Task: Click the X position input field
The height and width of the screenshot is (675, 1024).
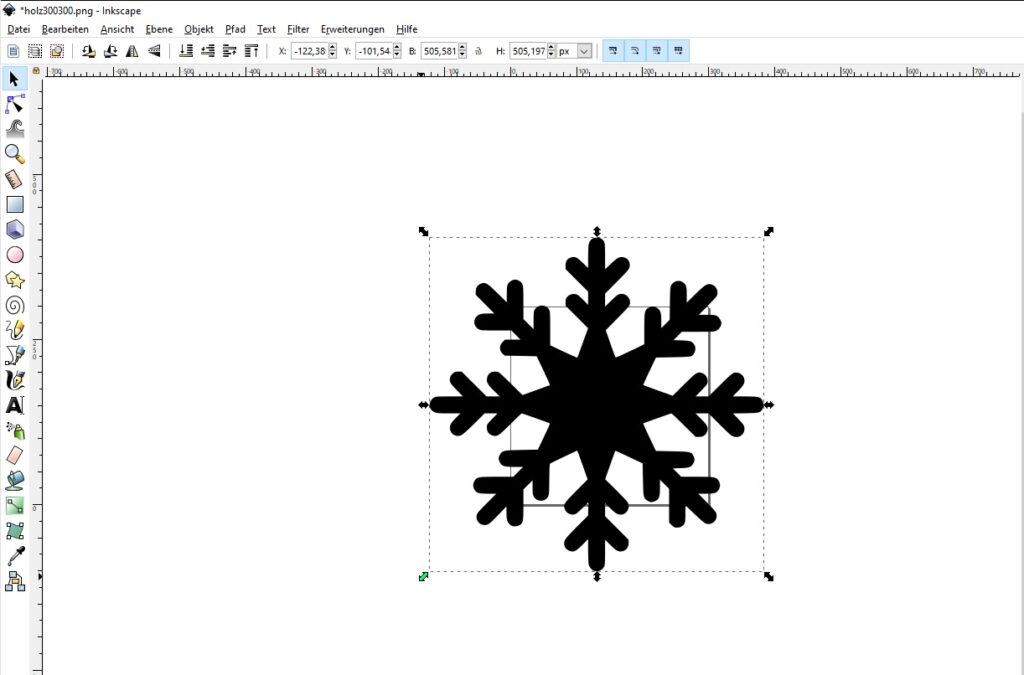Action: [x=309, y=51]
